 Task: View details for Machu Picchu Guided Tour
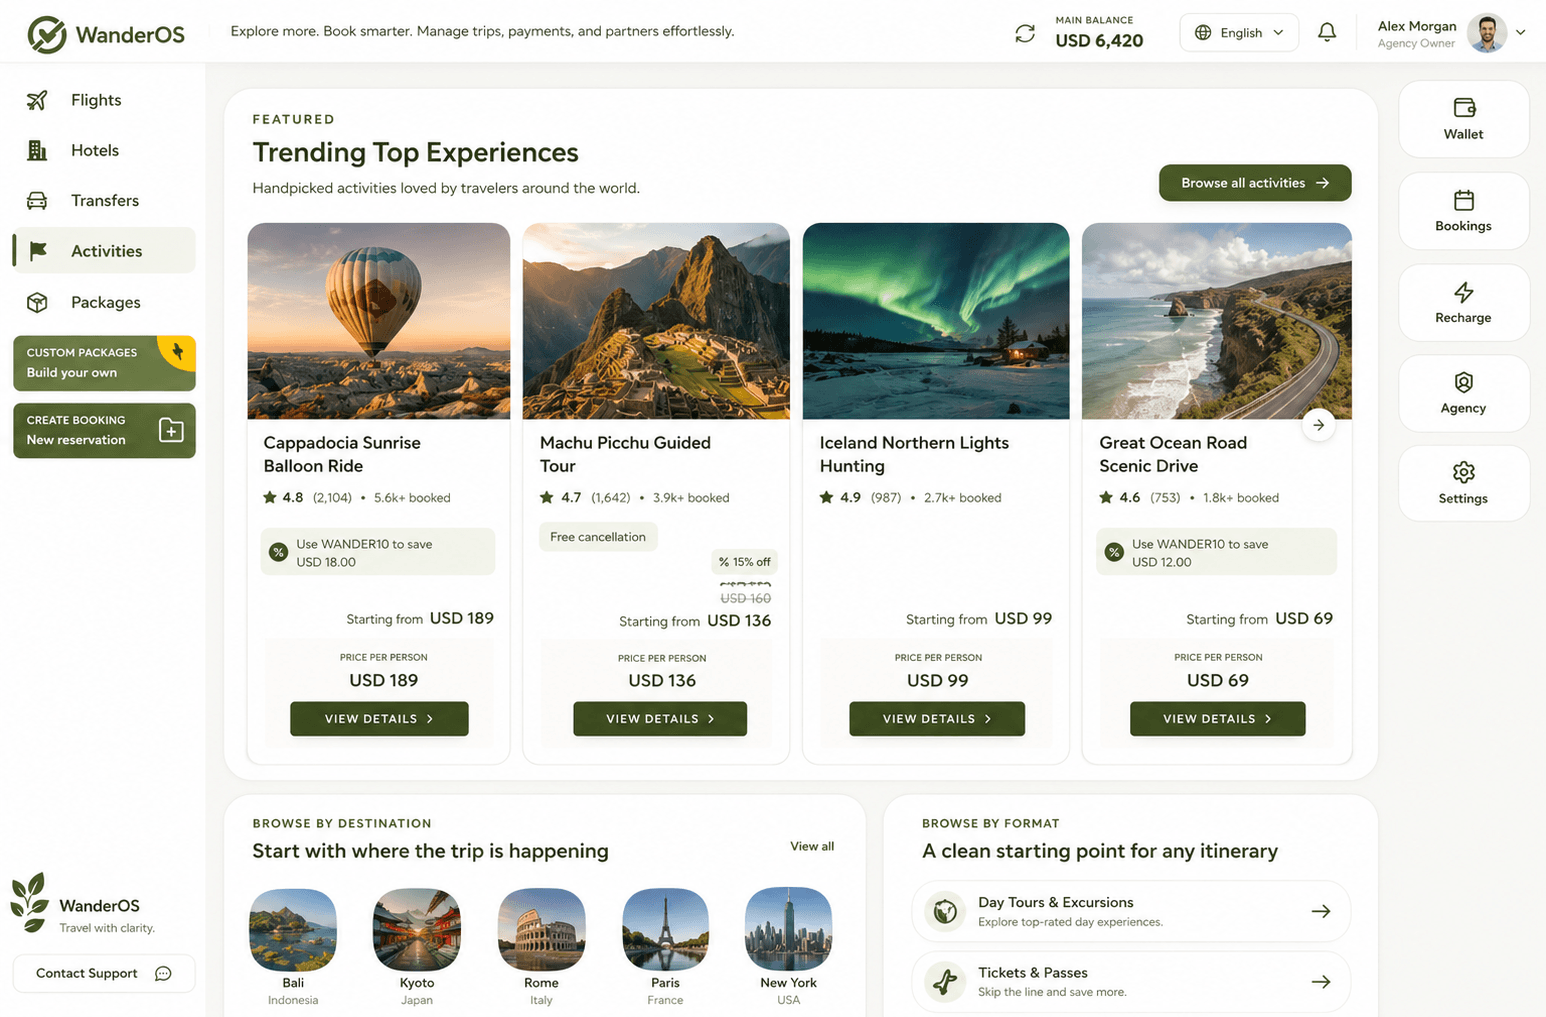point(660,719)
